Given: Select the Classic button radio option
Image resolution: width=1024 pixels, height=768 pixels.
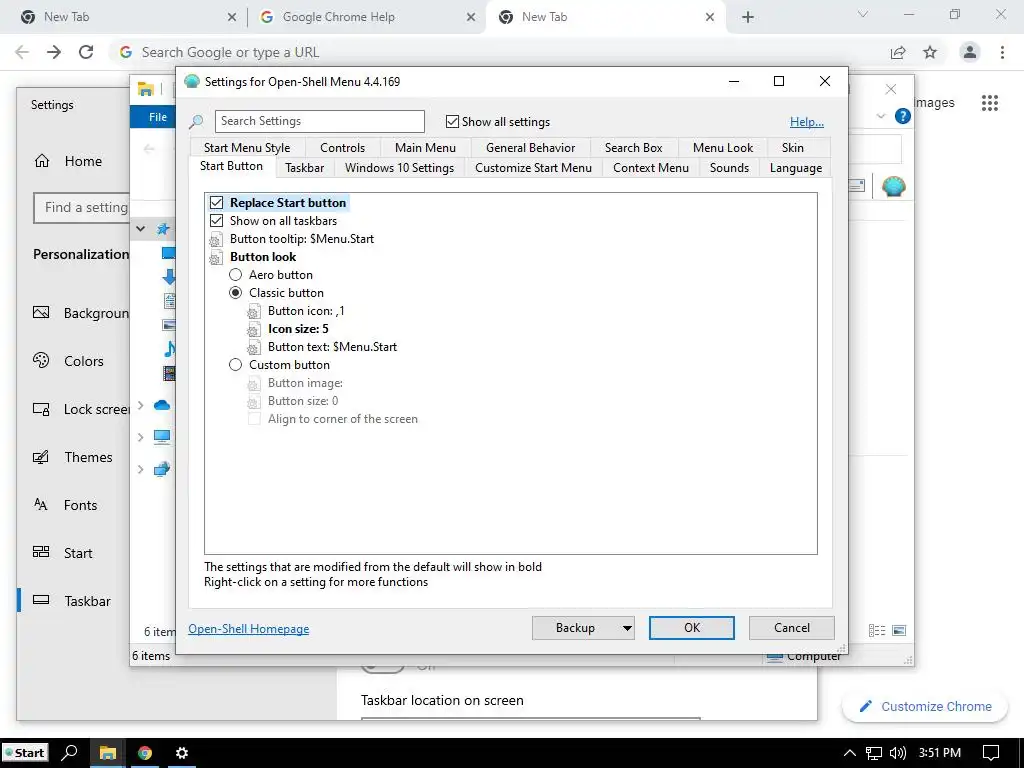Looking at the screenshot, I should point(235,293).
